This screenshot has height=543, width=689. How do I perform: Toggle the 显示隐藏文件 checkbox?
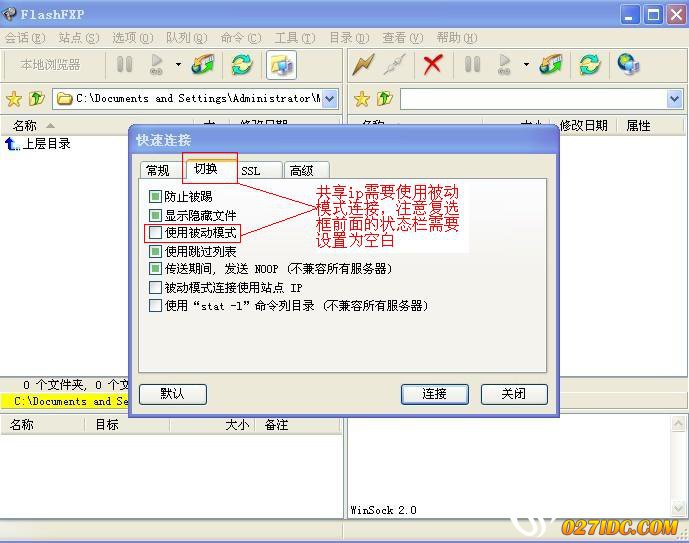(x=155, y=215)
